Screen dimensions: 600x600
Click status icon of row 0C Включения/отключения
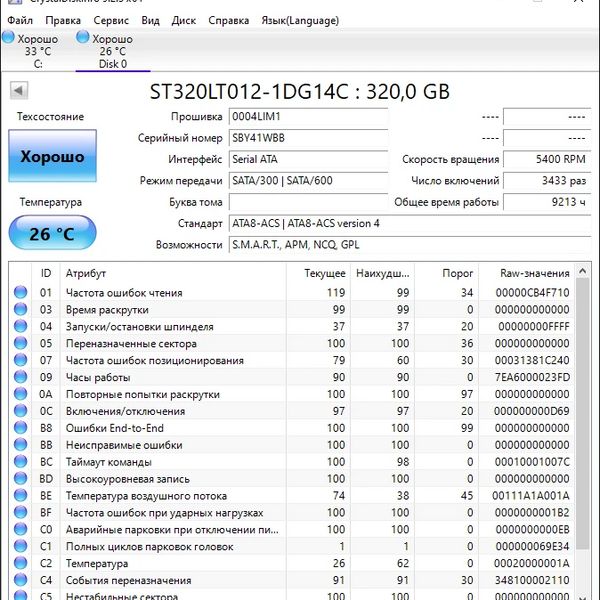(x=21, y=411)
